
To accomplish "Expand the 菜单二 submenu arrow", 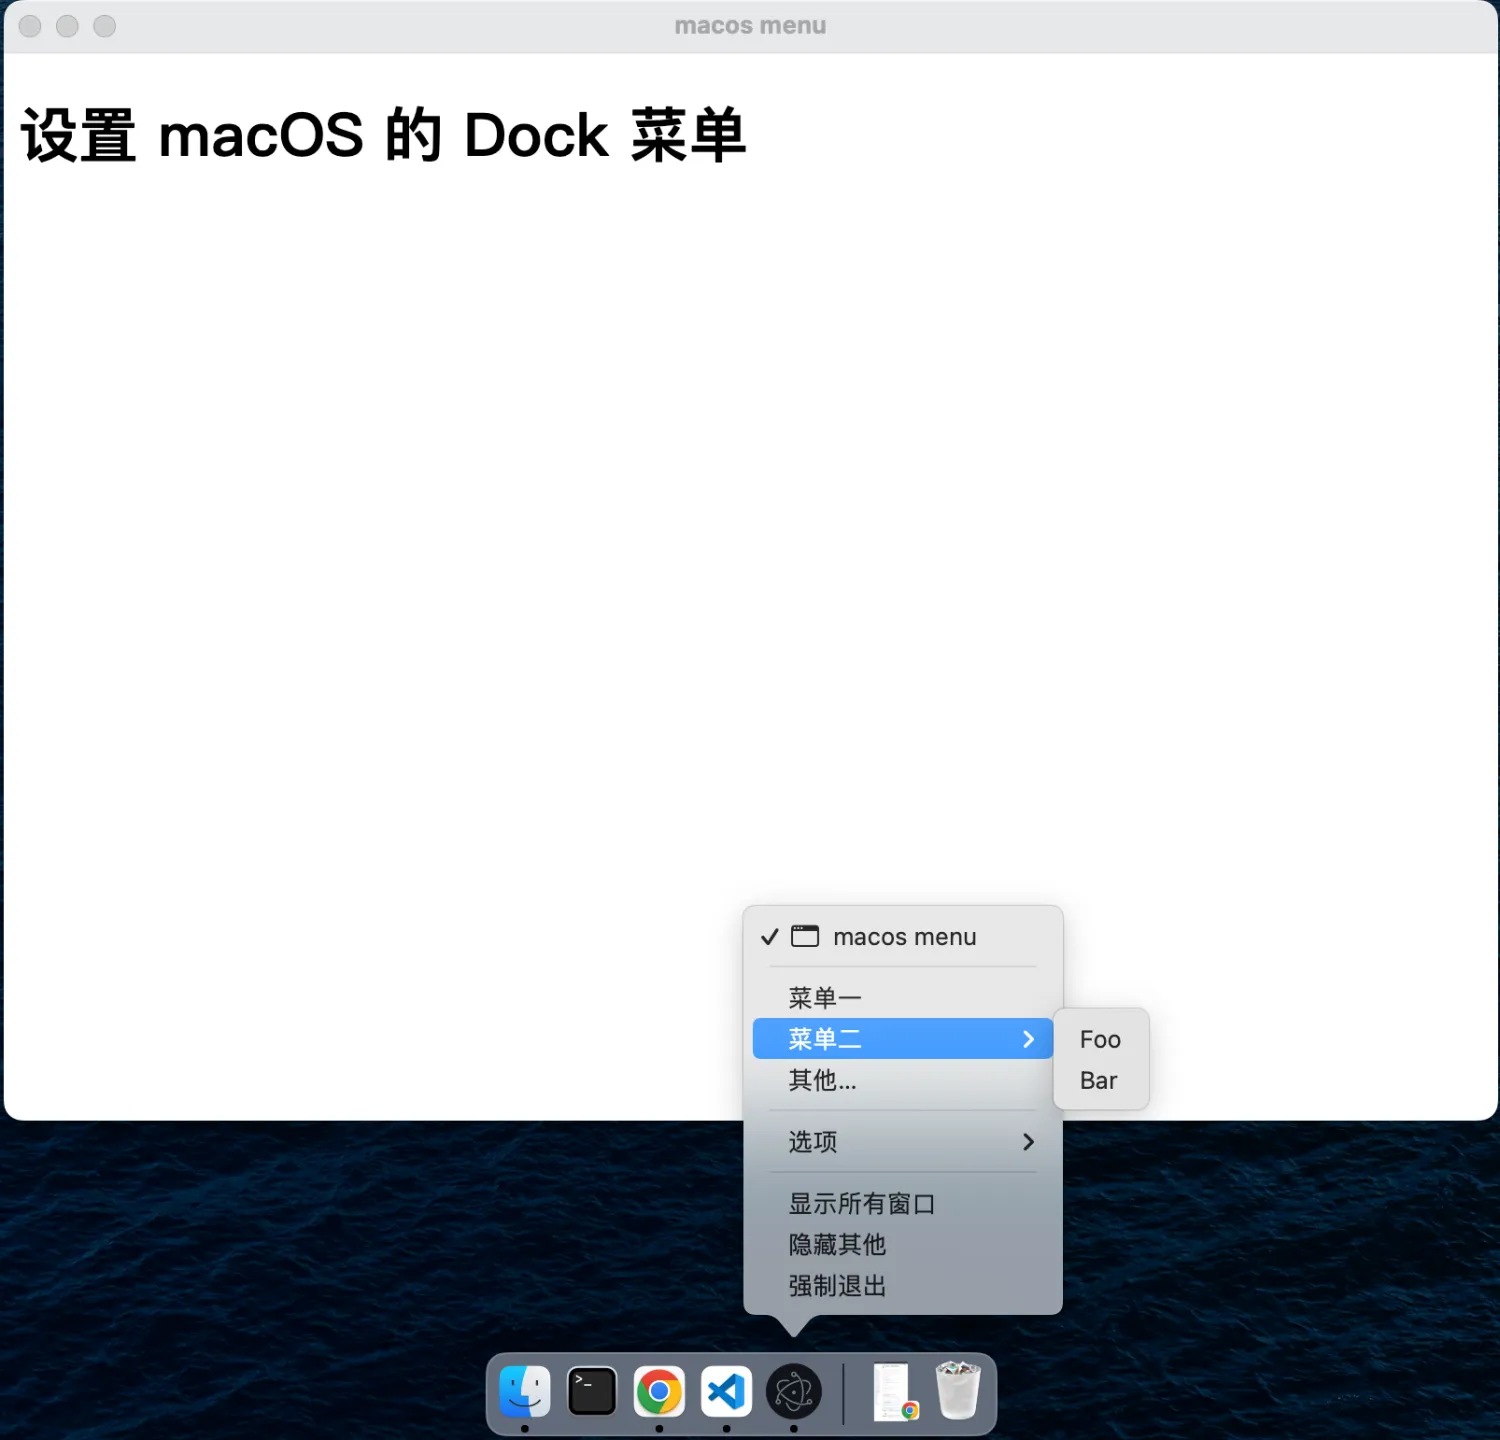I will [x=1028, y=1039].
